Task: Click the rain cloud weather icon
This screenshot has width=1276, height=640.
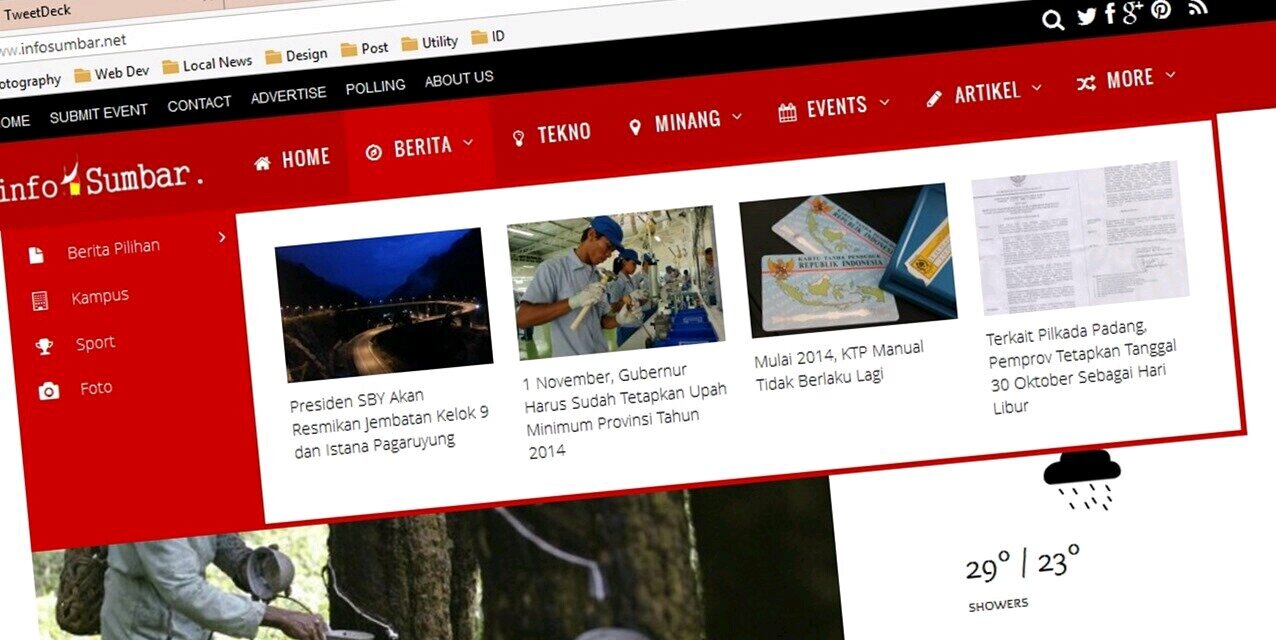Action: (x=1083, y=479)
